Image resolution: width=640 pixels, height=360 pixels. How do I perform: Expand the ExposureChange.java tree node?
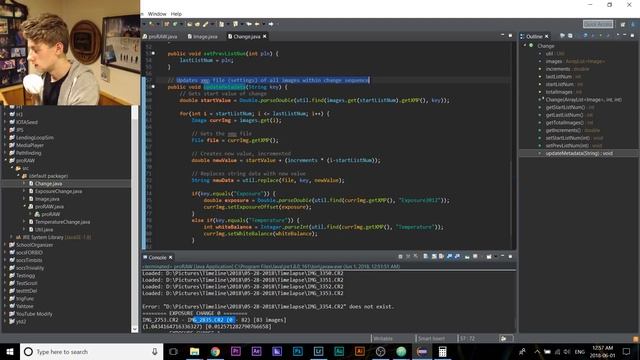(24, 191)
